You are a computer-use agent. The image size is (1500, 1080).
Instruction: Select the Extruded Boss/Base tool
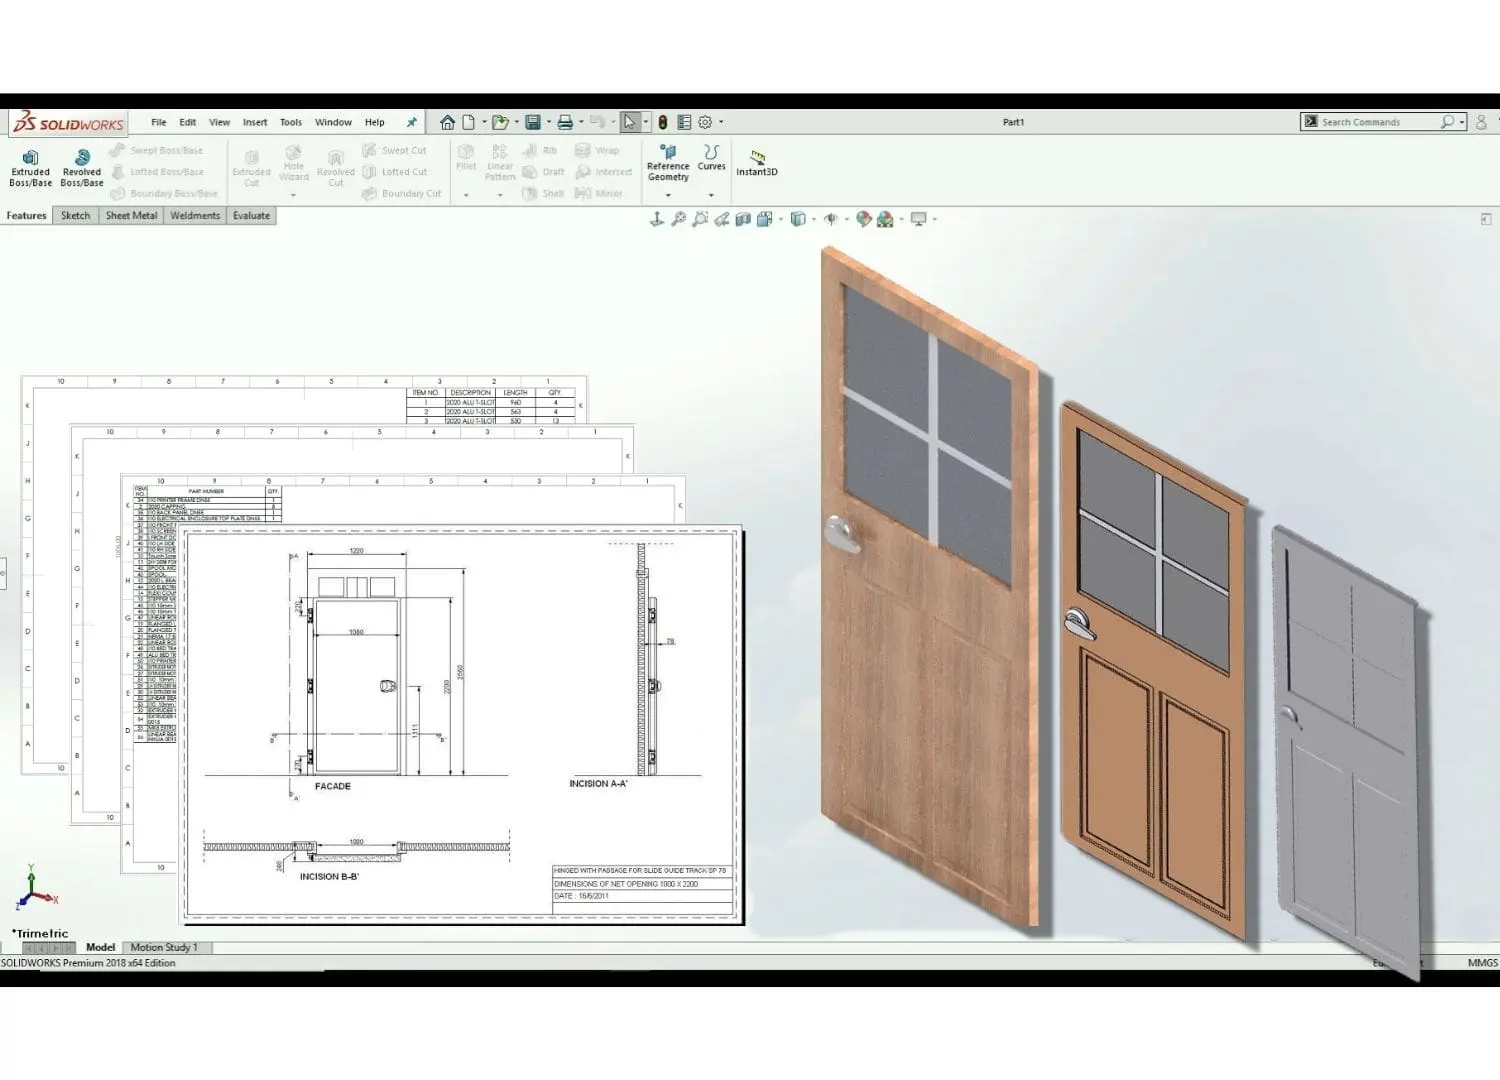click(30, 167)
